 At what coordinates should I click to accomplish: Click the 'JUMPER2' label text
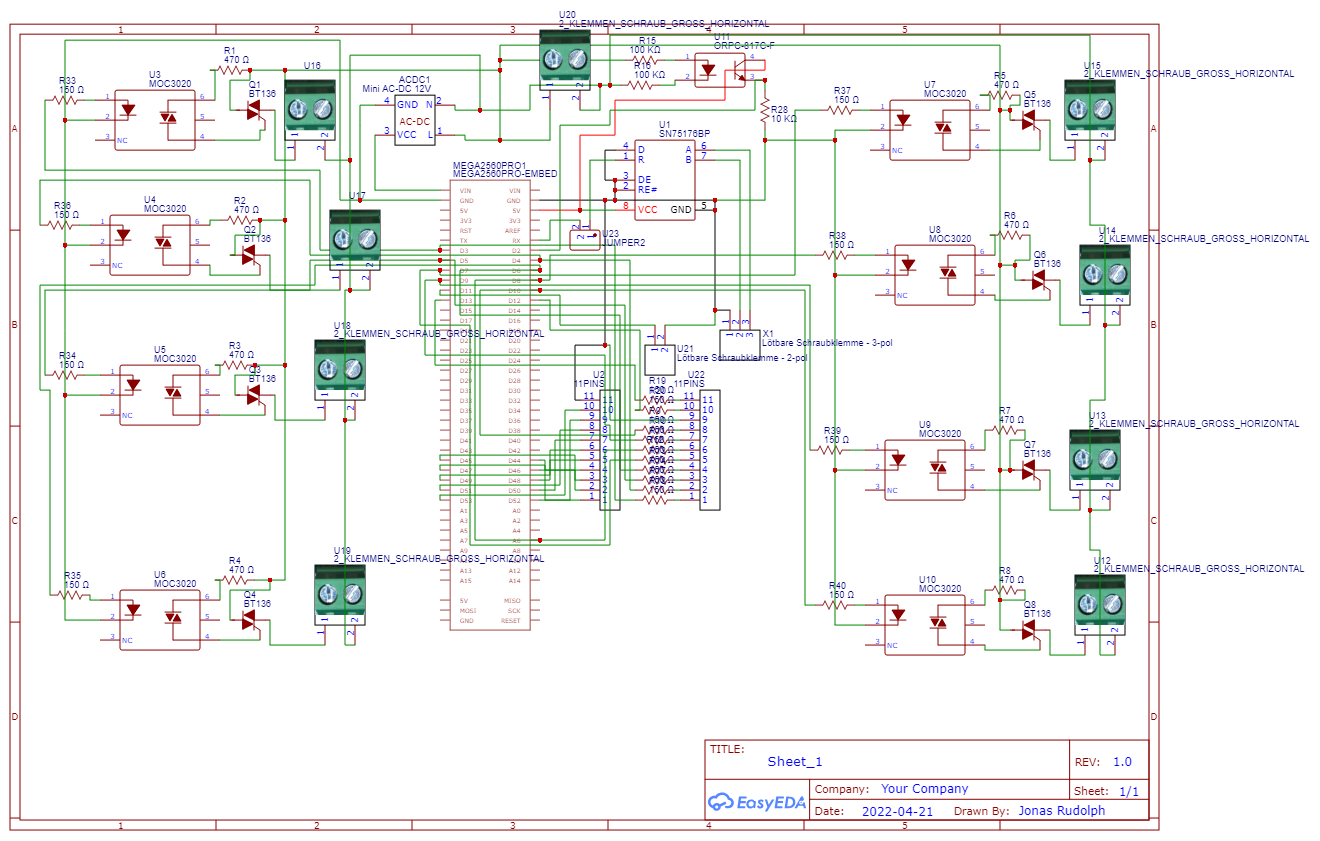point(624,242)
